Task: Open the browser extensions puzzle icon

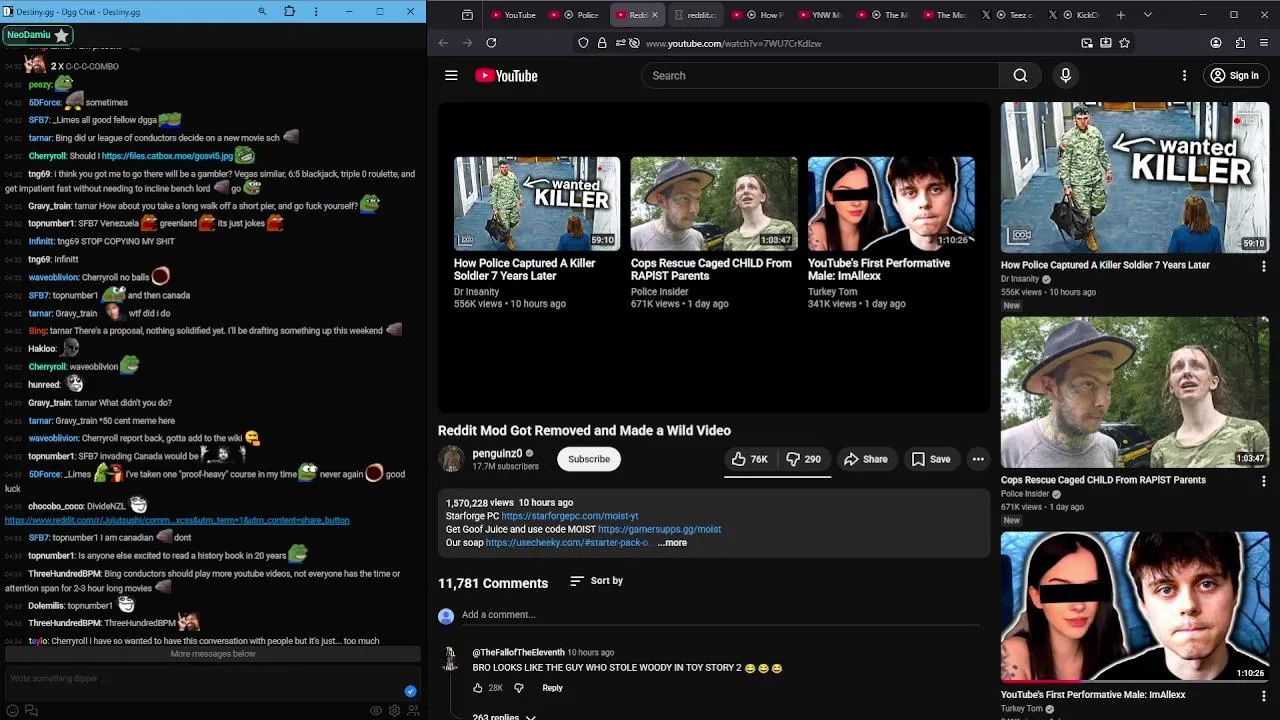Action: tap(1240, 43)
